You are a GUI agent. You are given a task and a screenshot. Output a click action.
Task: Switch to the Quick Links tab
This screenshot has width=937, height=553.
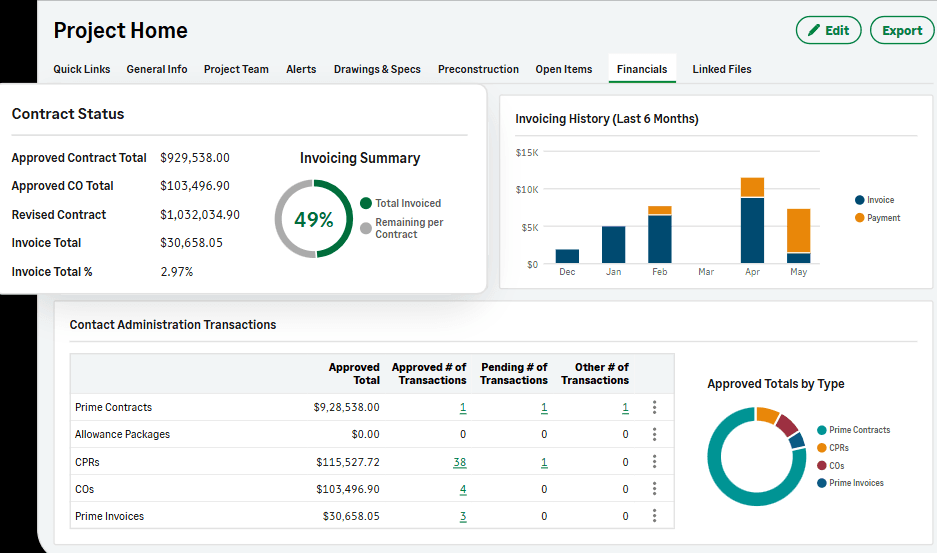82,69
